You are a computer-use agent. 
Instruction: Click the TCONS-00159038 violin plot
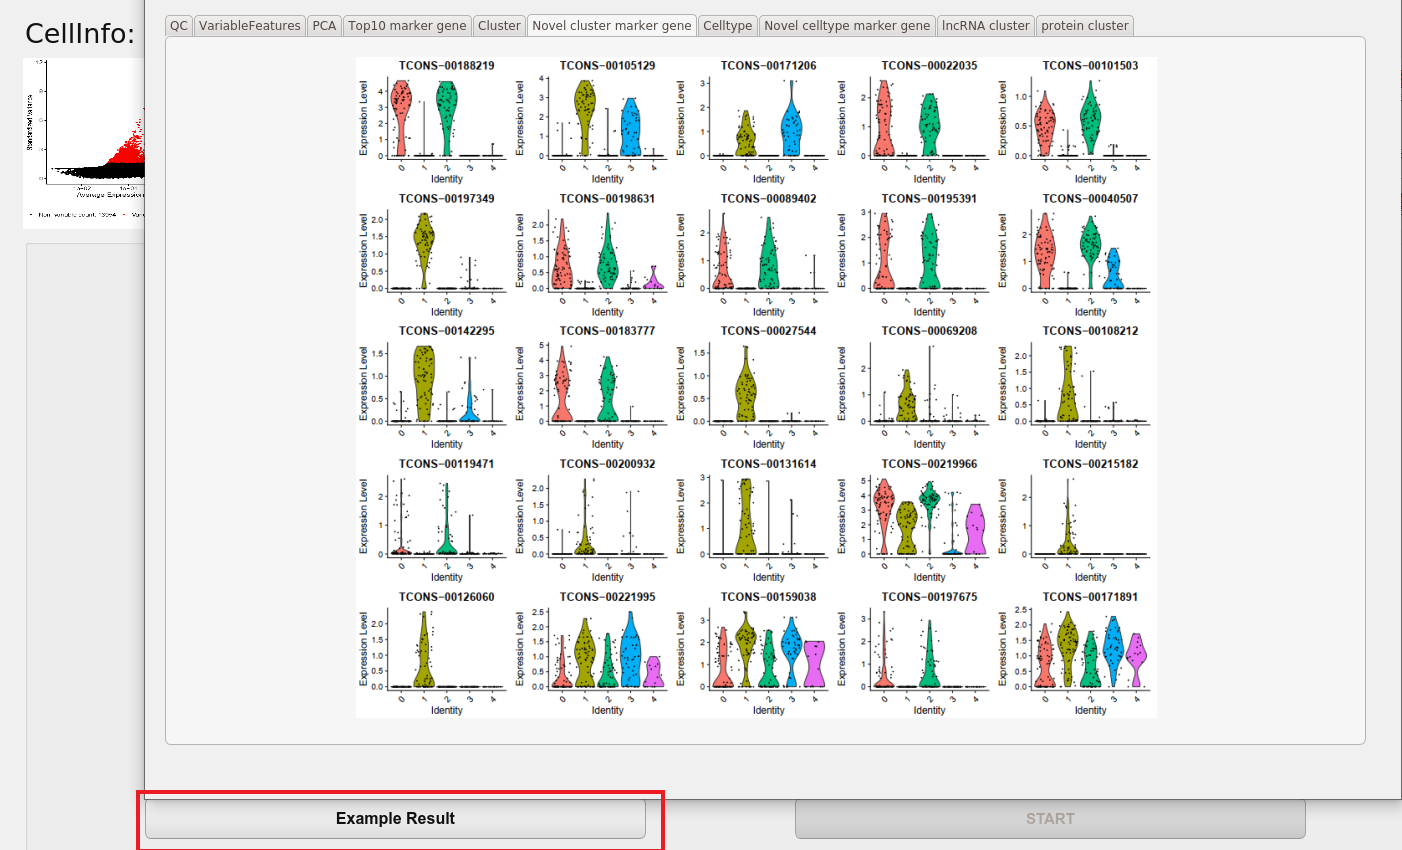point(757,653)
